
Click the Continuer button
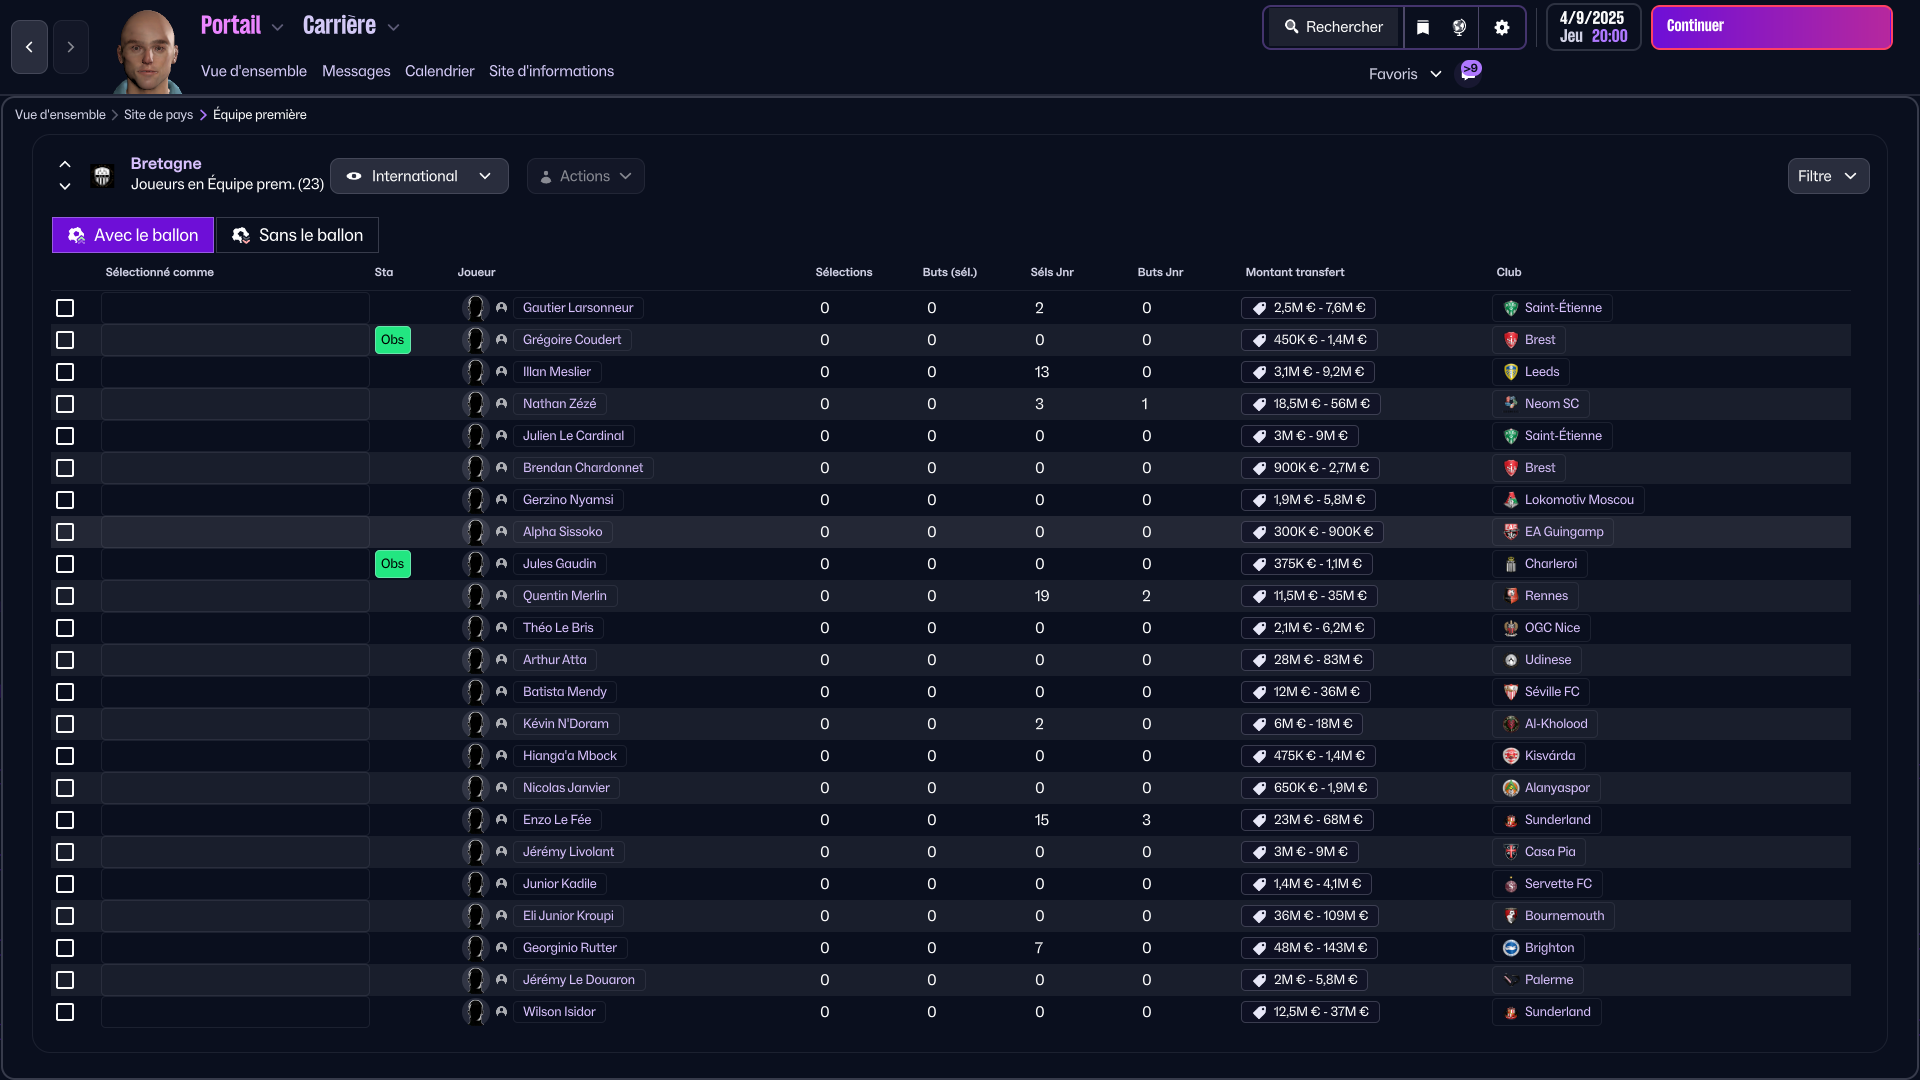1771,27
